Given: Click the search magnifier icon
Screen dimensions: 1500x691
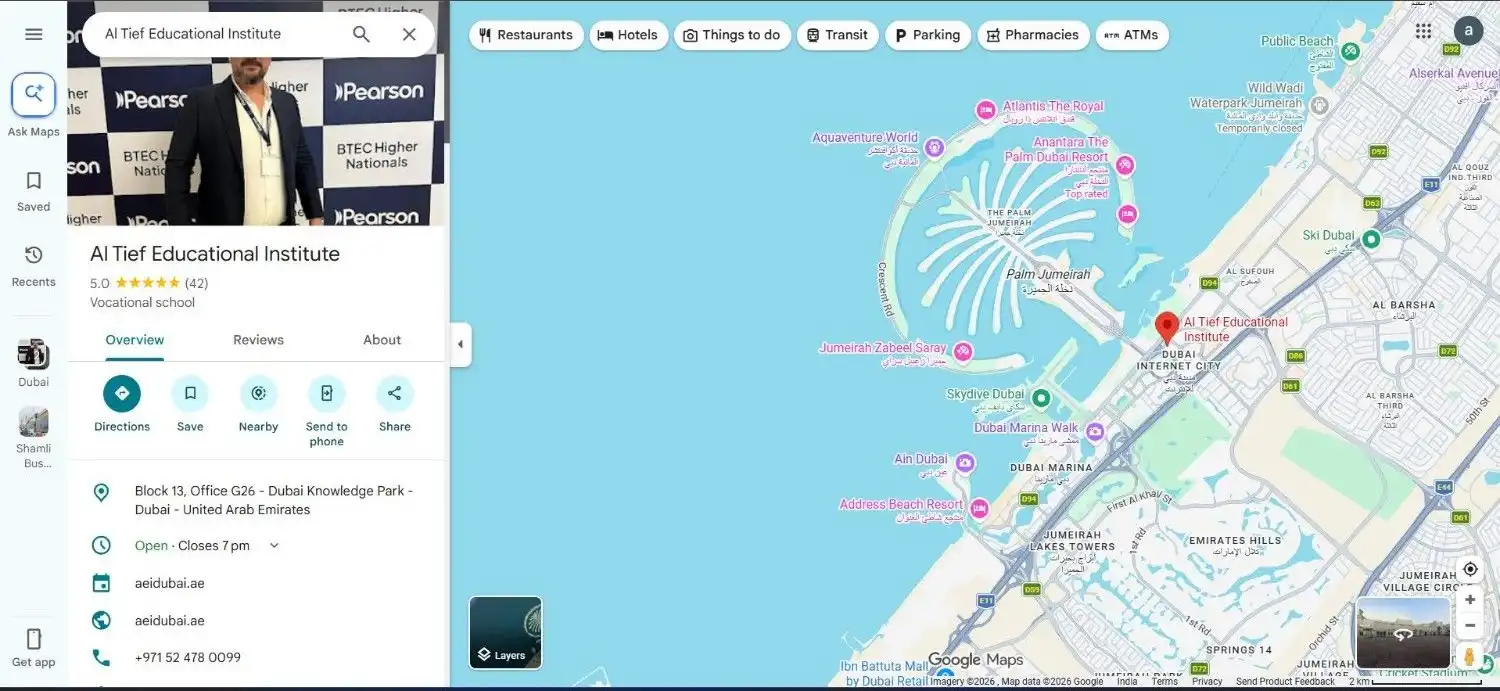Looking at the screenshot, I should pyautogui.click(x=361, y=34).
